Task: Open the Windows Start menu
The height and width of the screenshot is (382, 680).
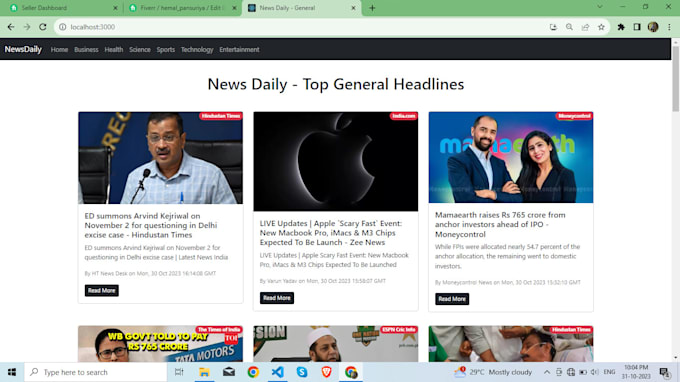Action: [12, 372]
